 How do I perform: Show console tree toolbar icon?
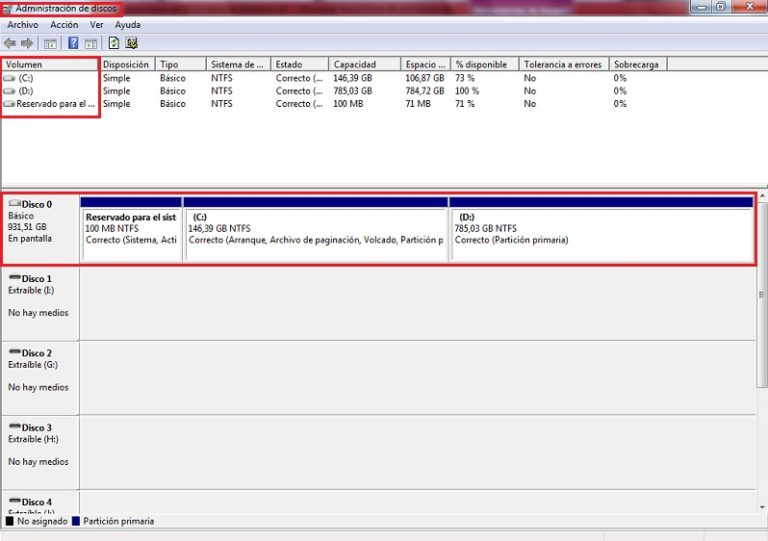50,44
